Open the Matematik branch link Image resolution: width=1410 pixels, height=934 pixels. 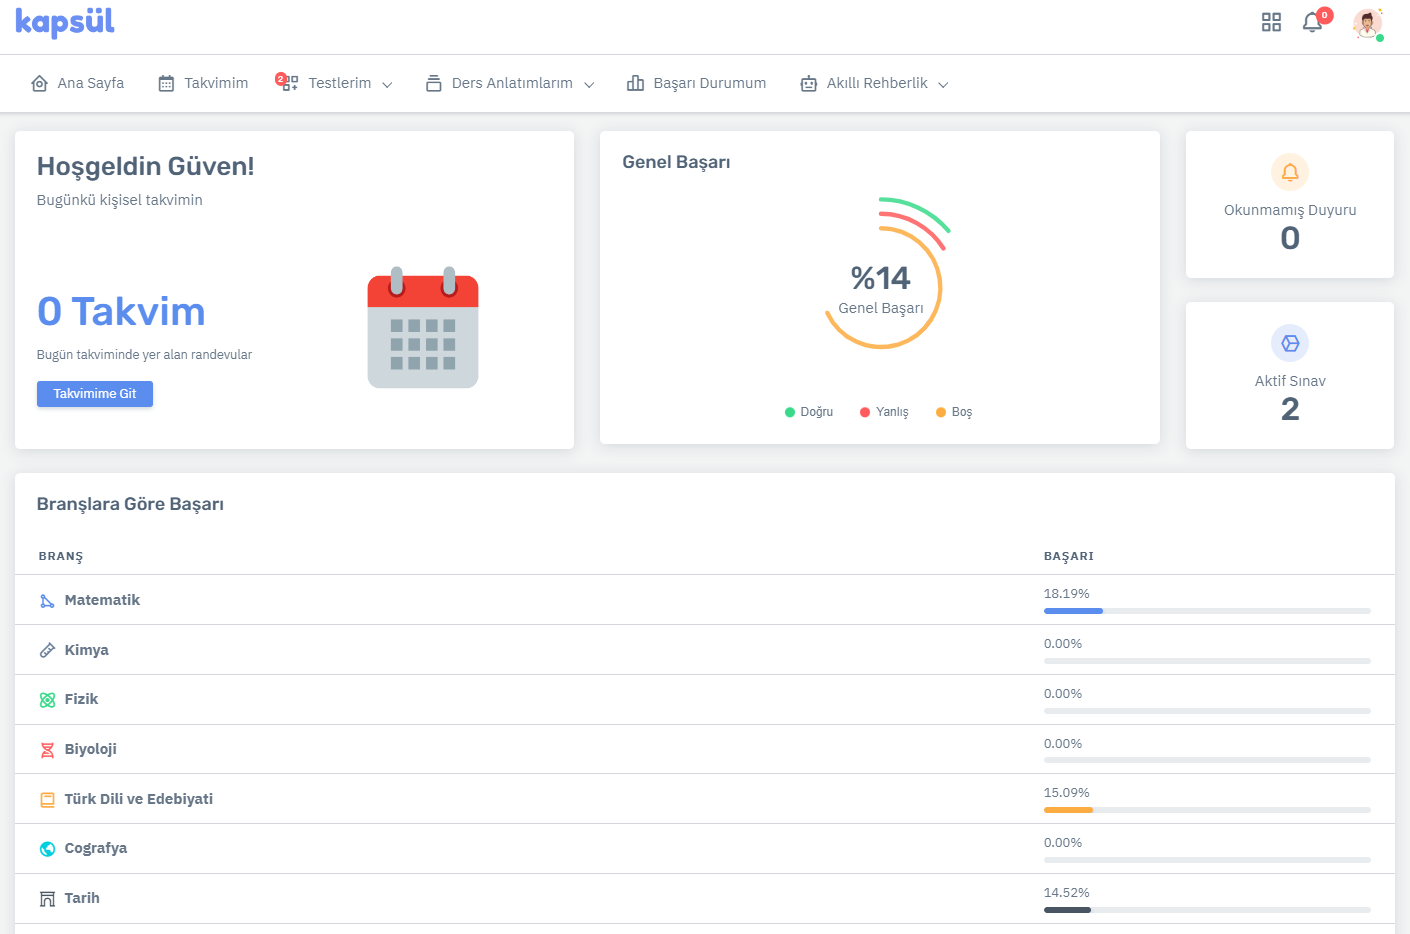(102, 600)
